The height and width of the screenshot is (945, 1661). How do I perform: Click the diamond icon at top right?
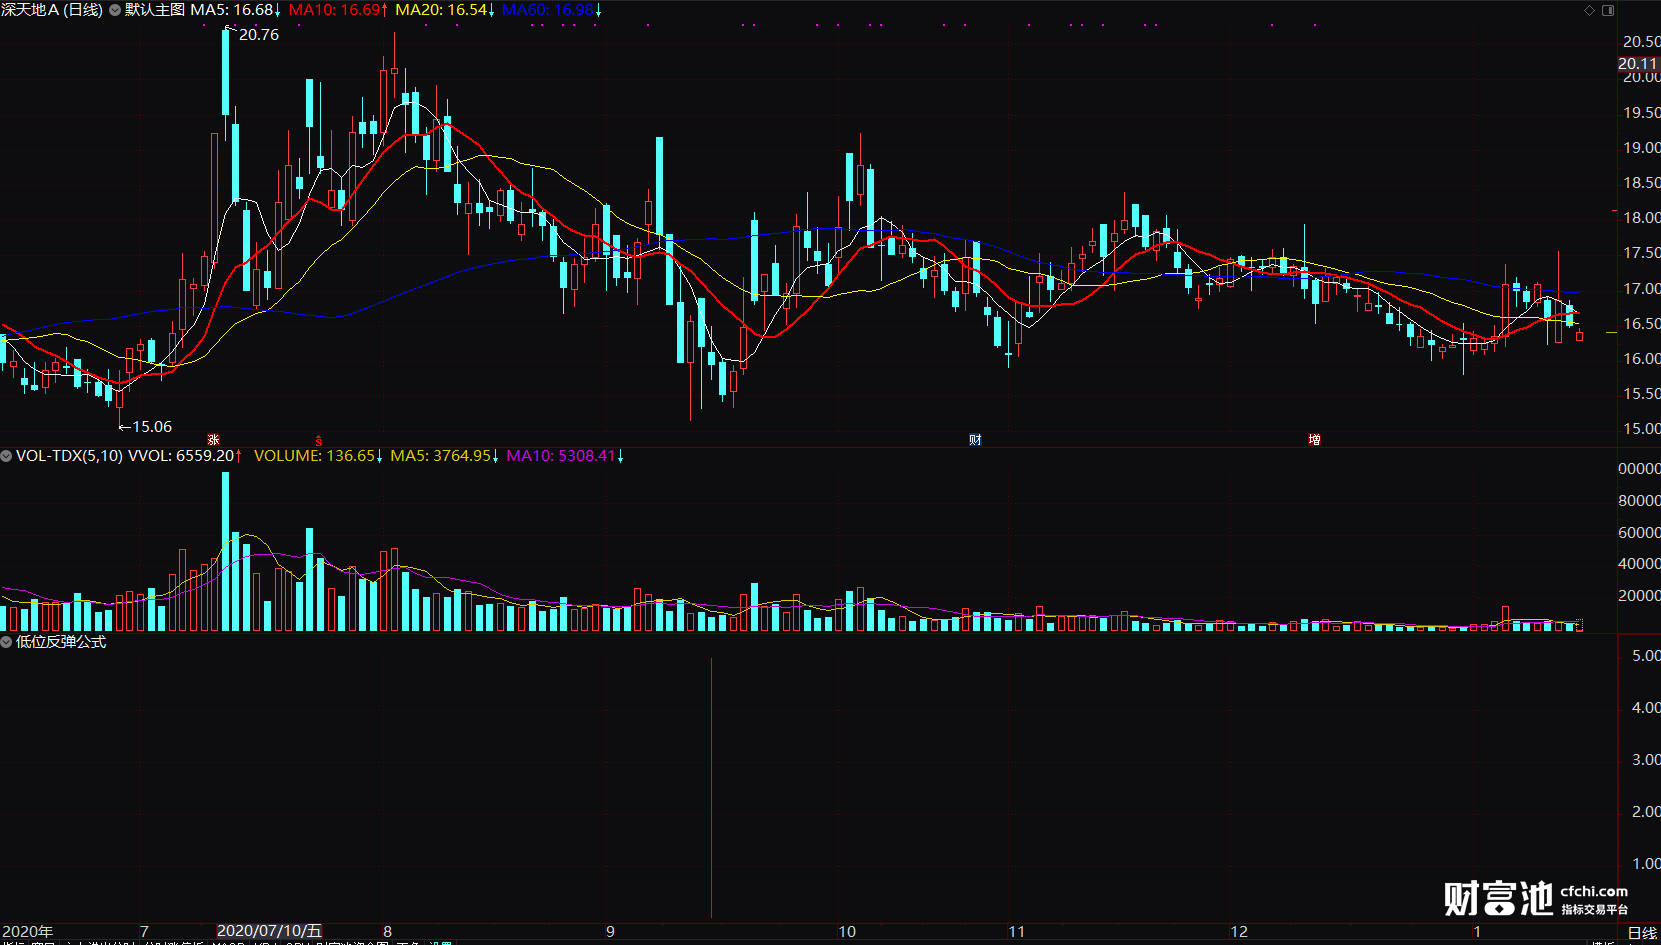(x=1590, y=10)
